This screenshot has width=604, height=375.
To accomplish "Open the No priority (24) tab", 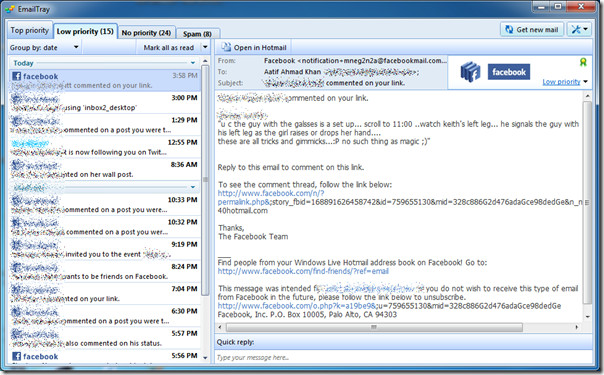I will point(146,33).
